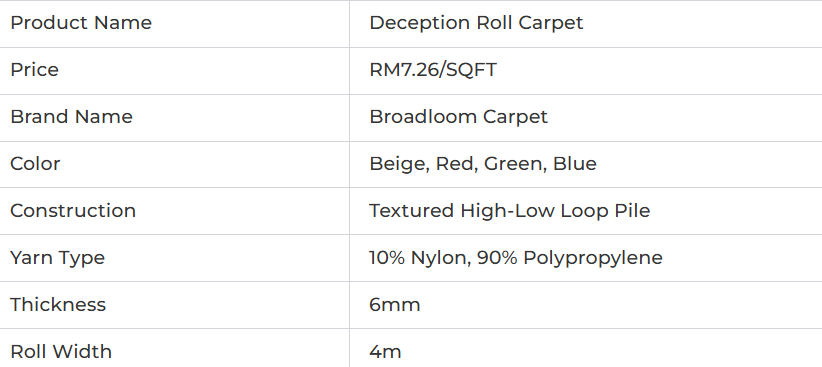Click the 10% Nylon, 90% Polypropylene value
822x367 pixels.
(x=516, y=258)
